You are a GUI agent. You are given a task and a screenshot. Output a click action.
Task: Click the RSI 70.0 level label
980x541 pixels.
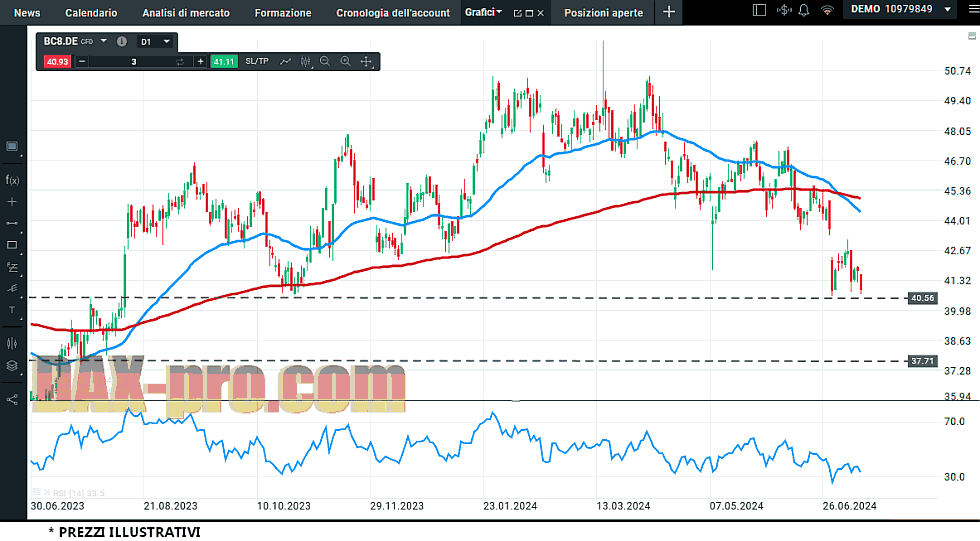click(954, 422)
